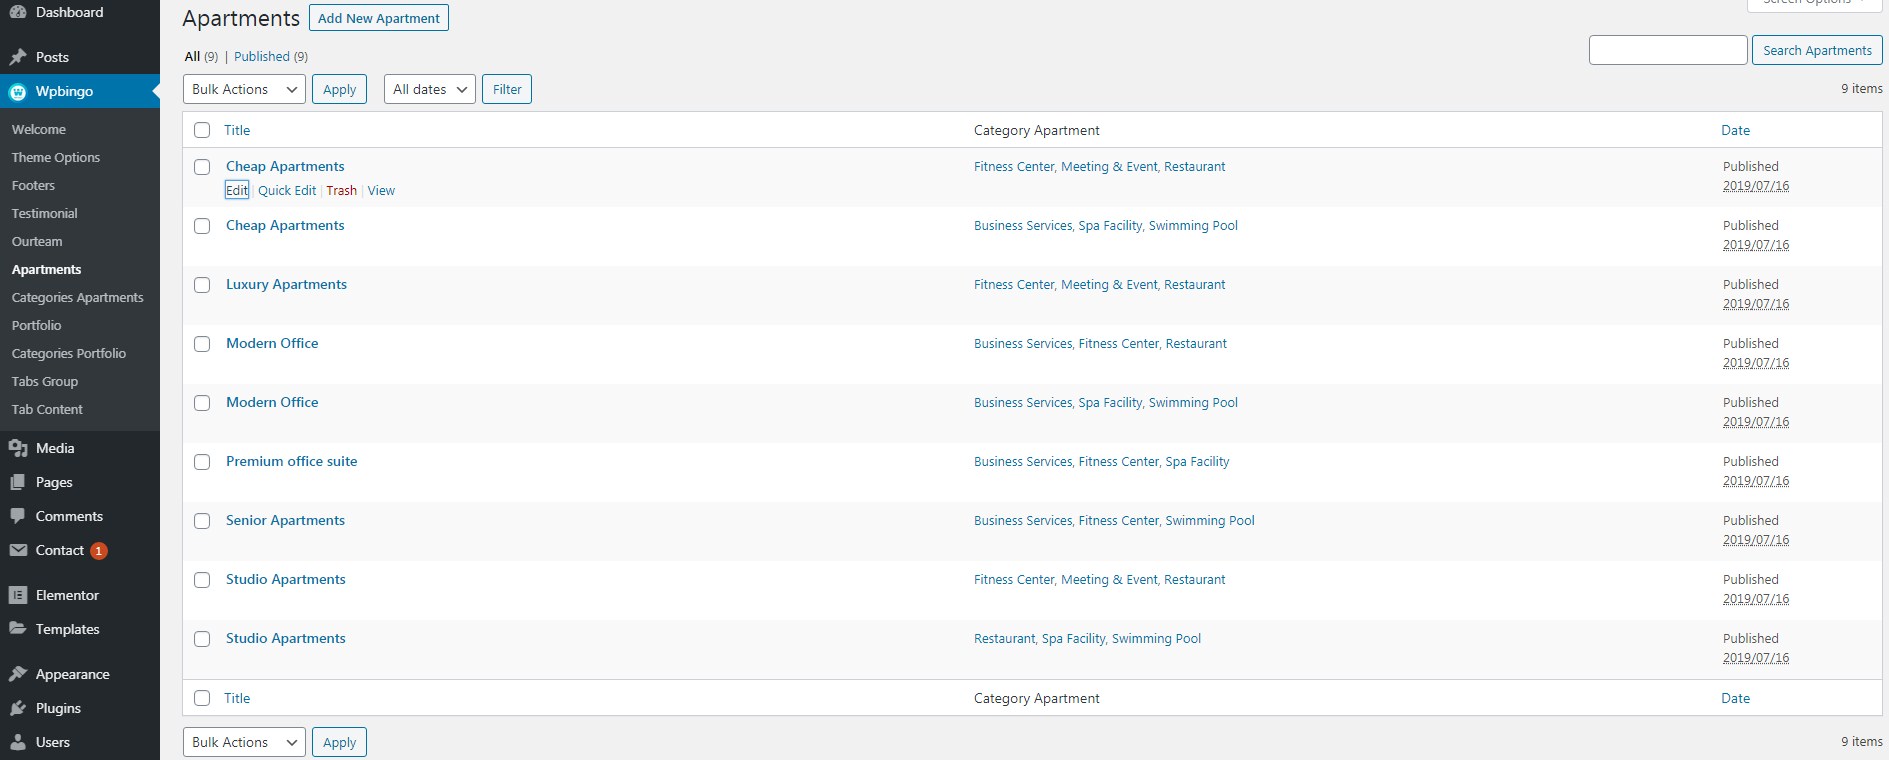Select Theme Options in Wpbingo submenu

click(56, 157)
